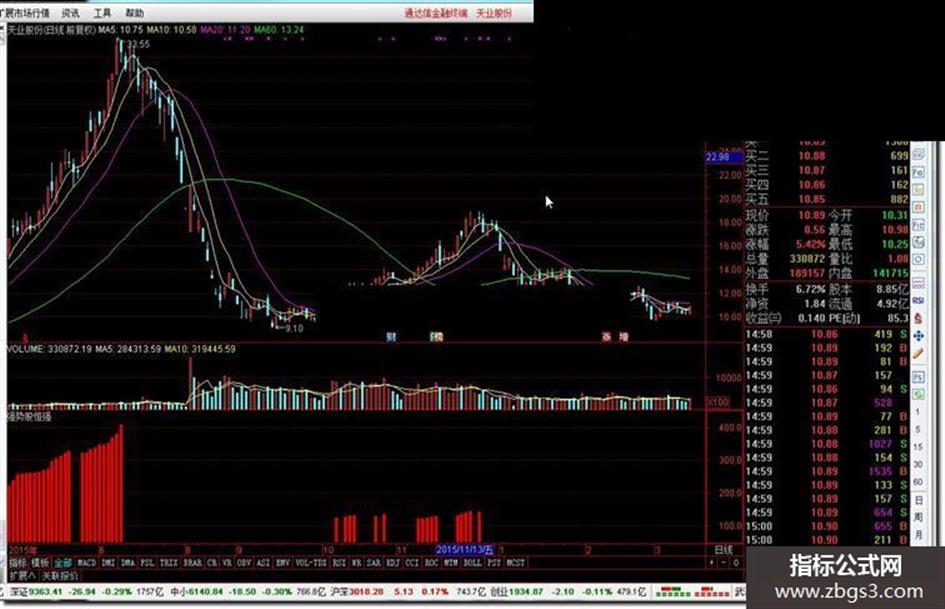Open the 关联报价 tab
The height and width of the screenshot is (609, 945).
60,576
